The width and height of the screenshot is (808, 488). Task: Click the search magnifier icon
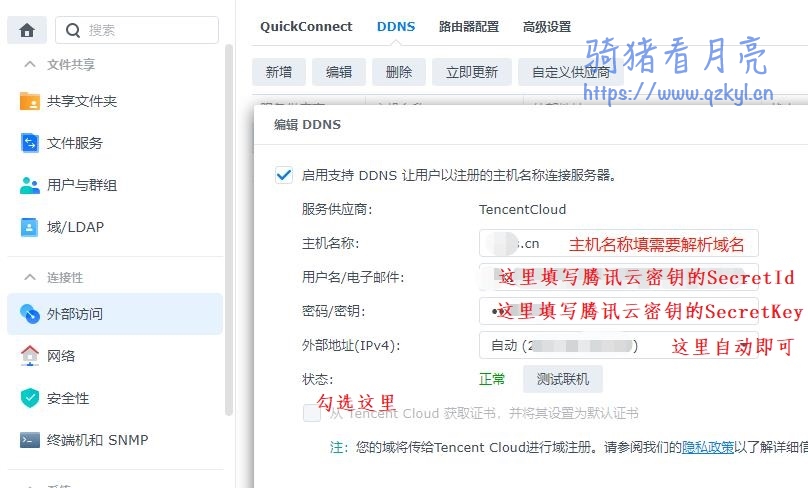(73, 30)
